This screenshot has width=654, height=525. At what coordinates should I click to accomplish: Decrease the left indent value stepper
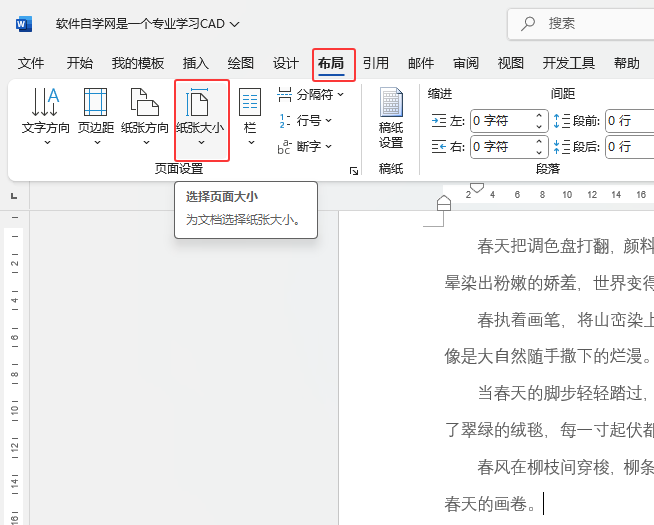(x=539, y=126)
